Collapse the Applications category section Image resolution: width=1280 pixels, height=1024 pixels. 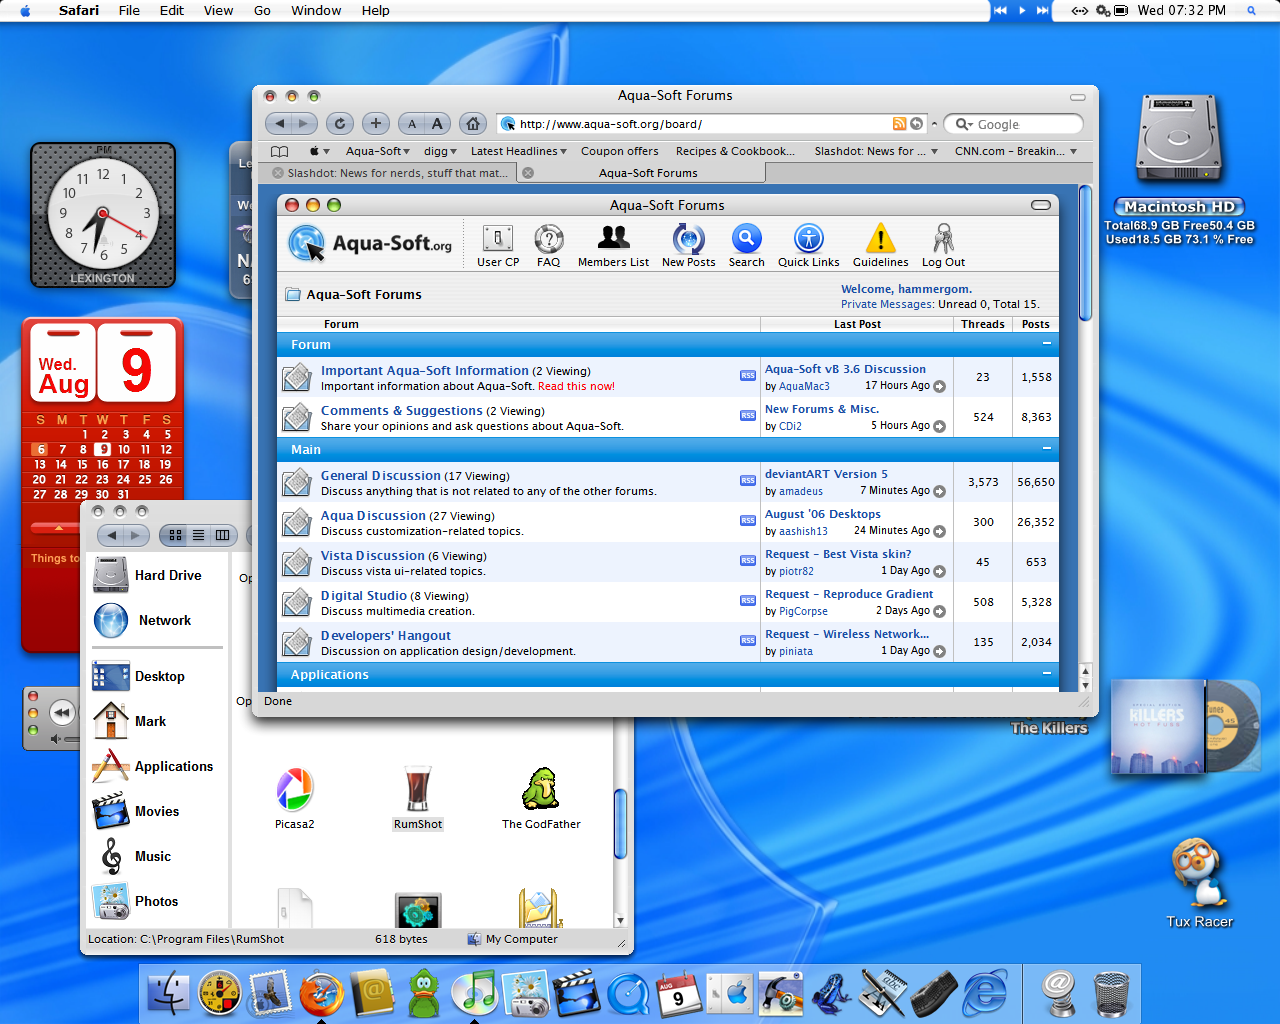click(x=1047, y=674)
